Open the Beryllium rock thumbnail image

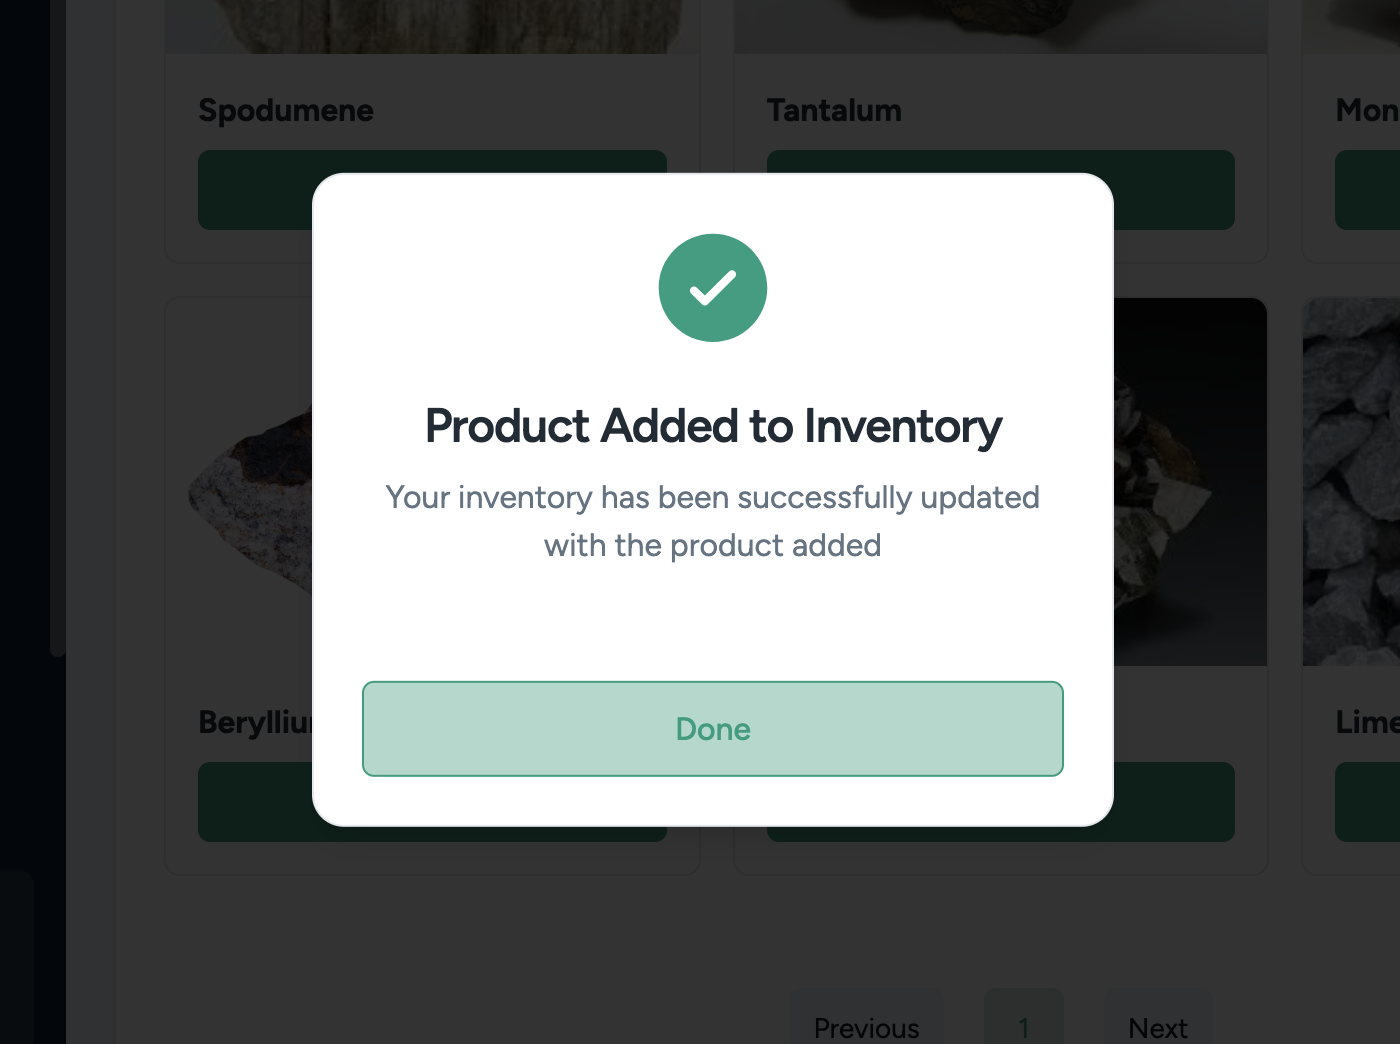[x=250, y=490]
